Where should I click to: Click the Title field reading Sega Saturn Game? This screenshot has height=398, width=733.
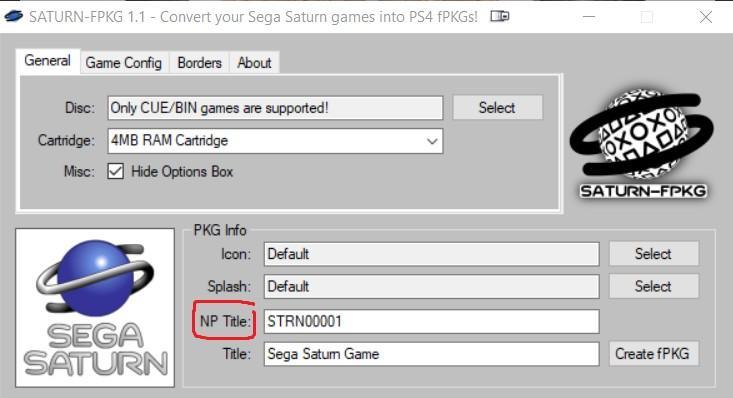(431, 354)
